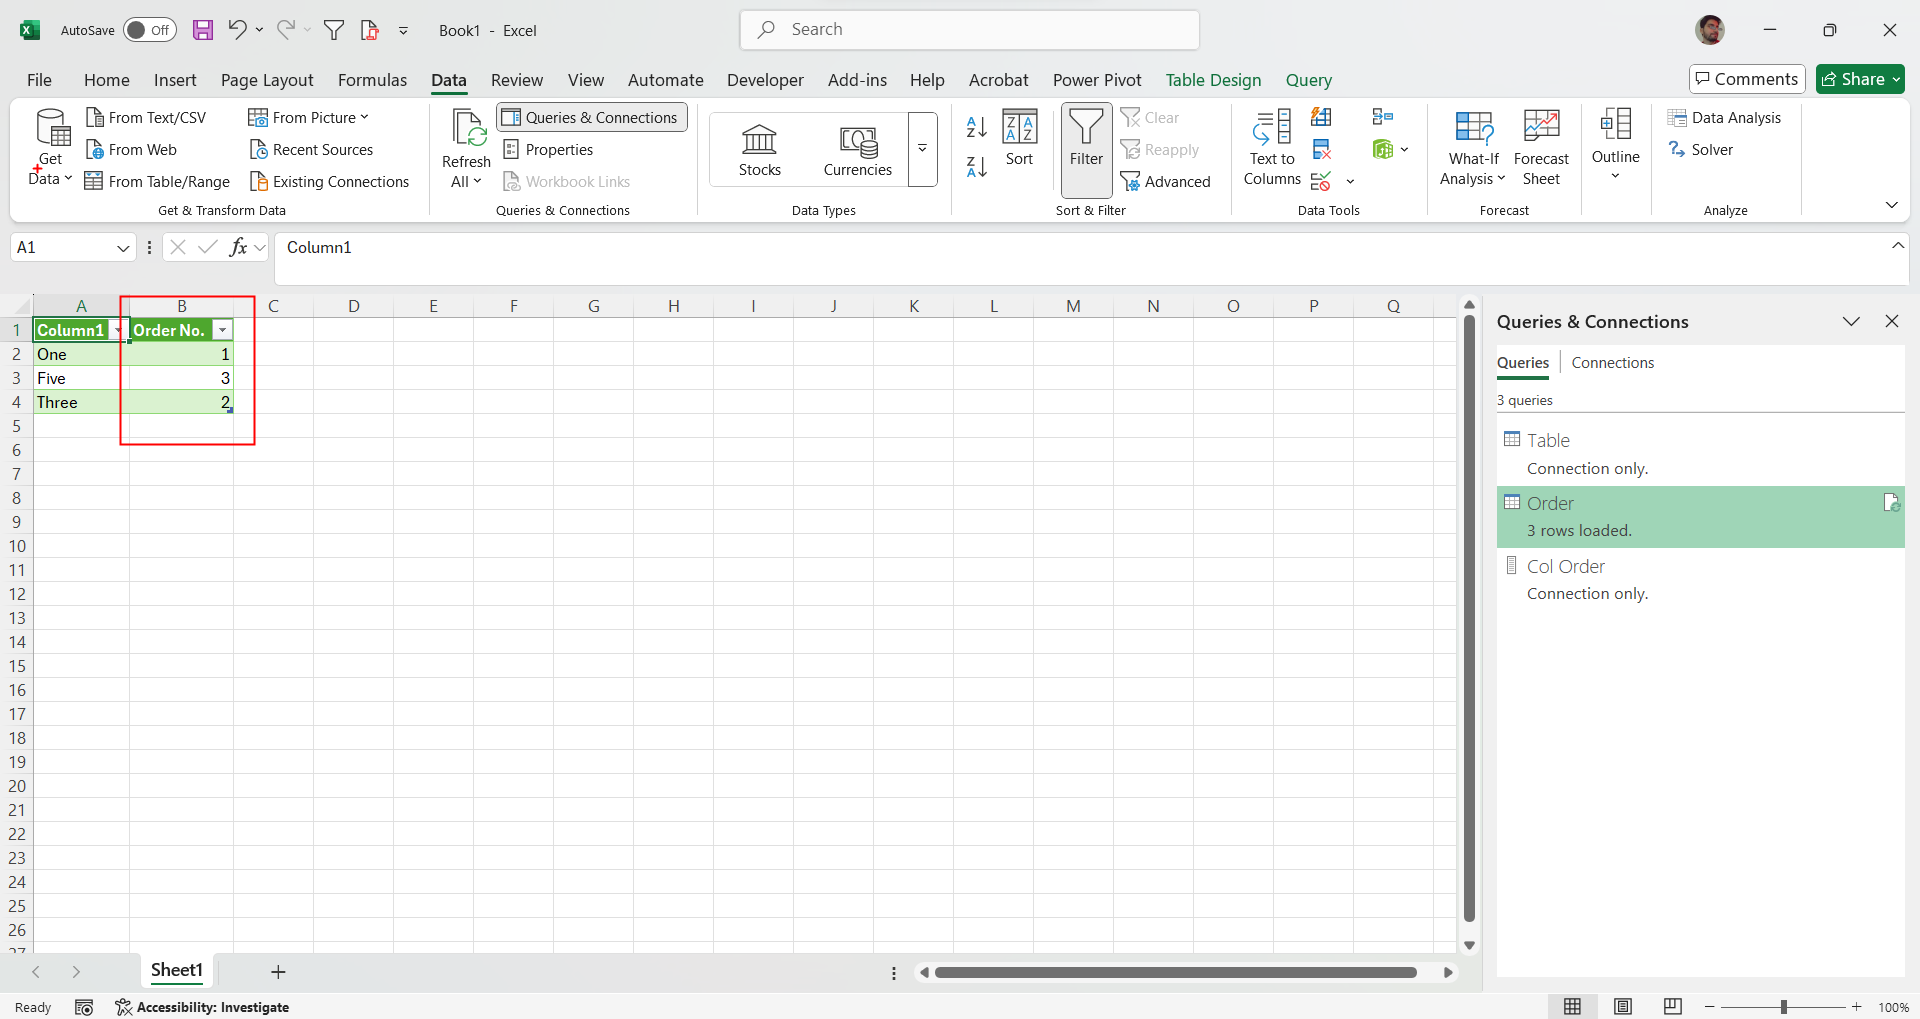Click From Text/CSV import

146,118
